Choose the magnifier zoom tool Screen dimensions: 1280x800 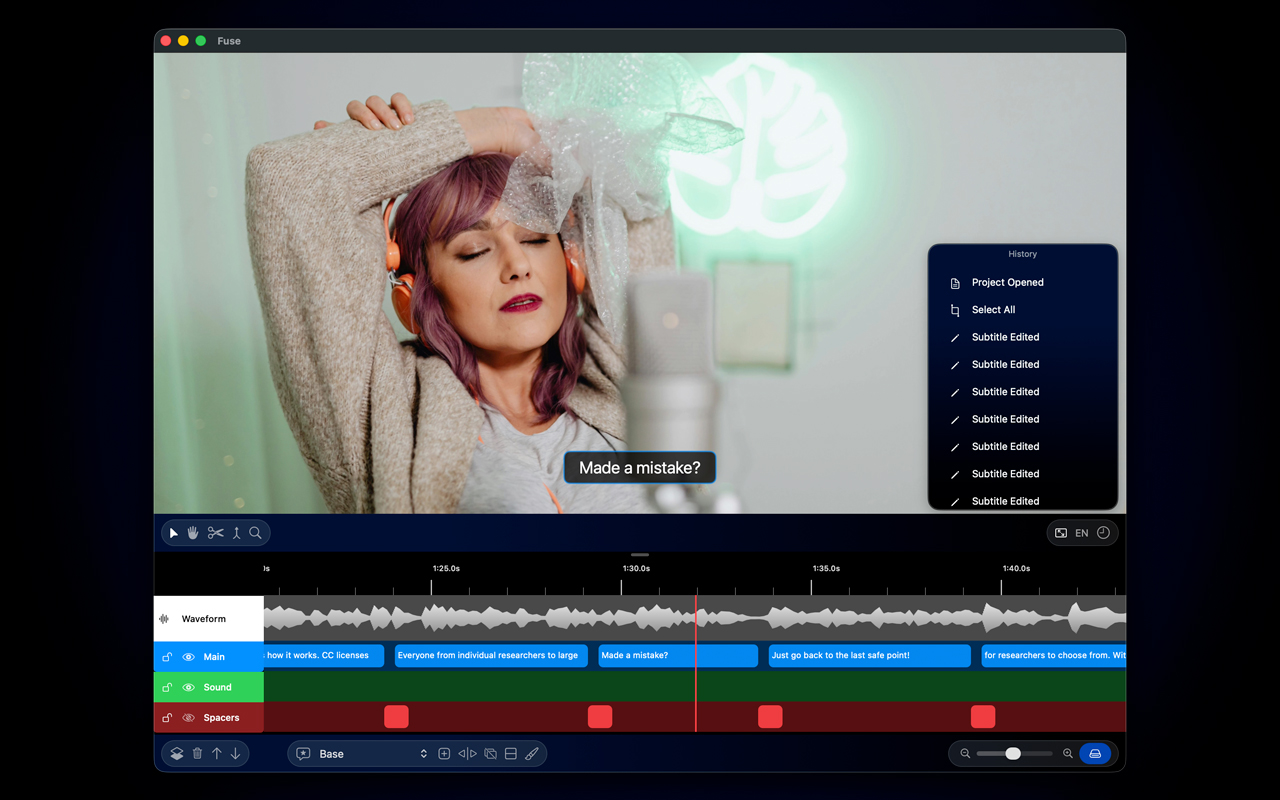[255, 533]
